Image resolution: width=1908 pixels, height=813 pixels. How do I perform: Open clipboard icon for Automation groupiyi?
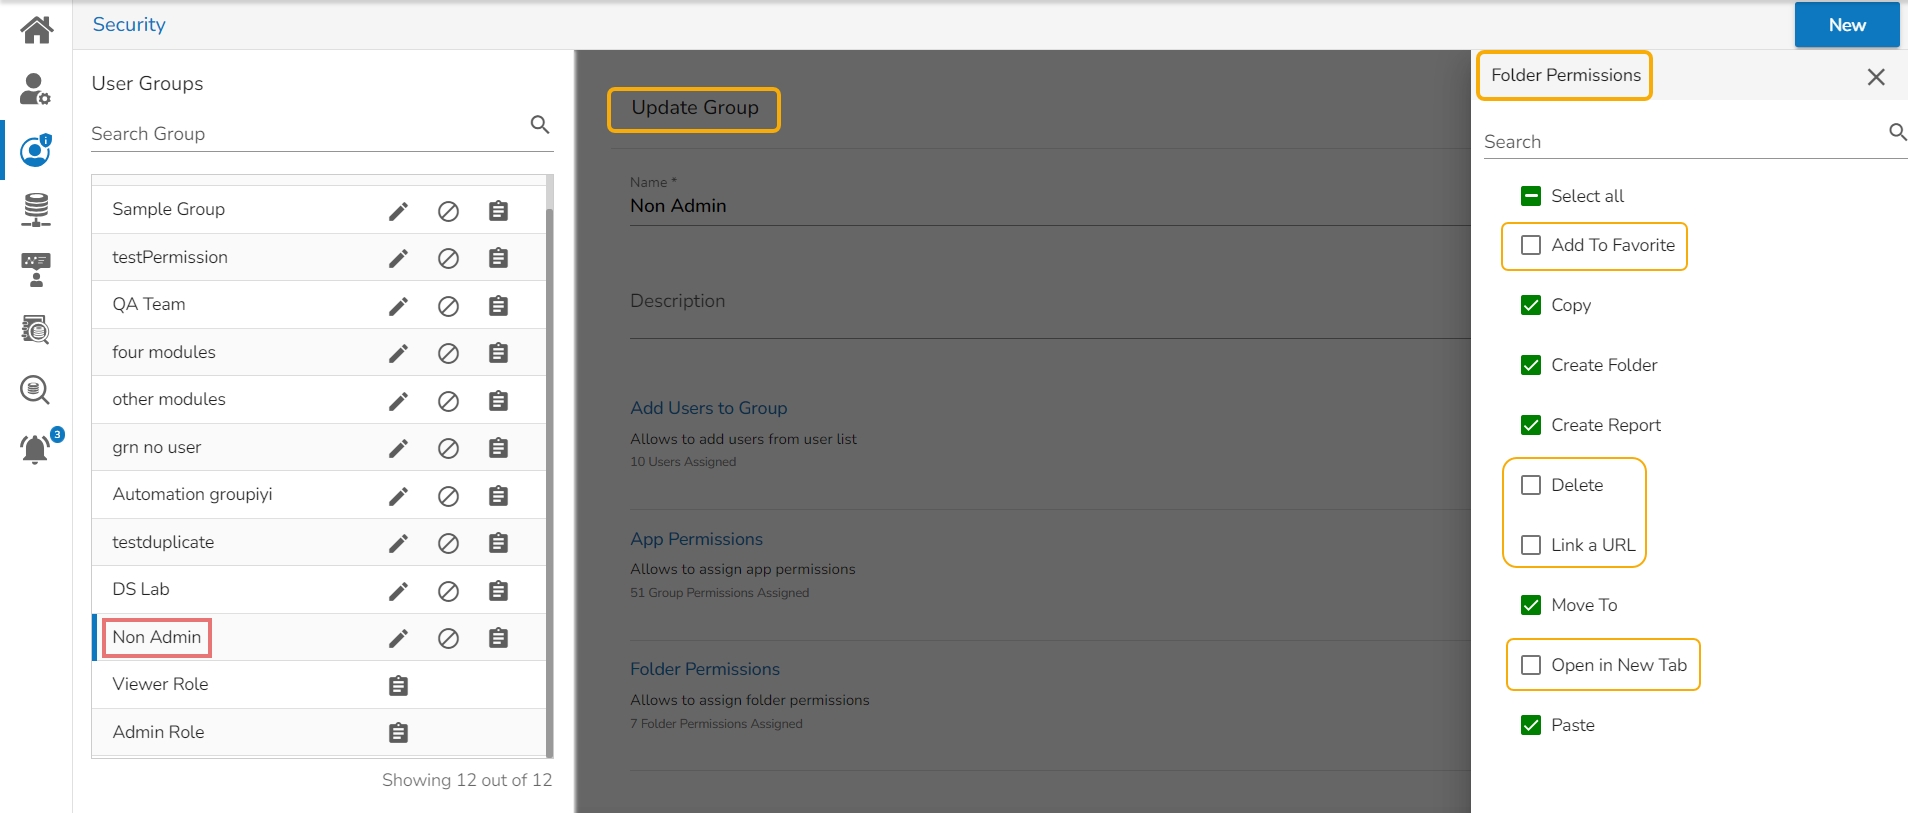498,496
